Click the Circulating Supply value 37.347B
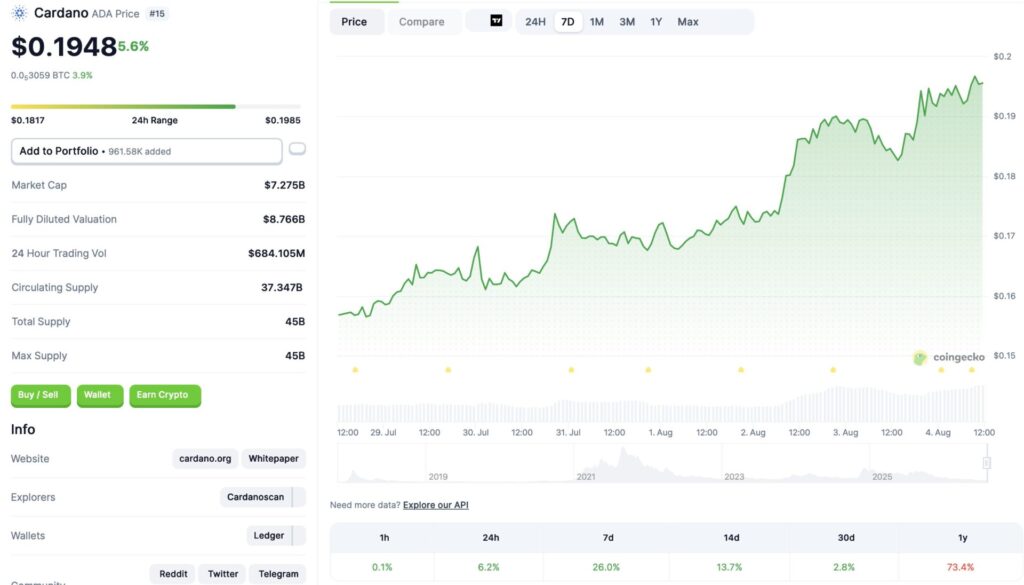 281,287
